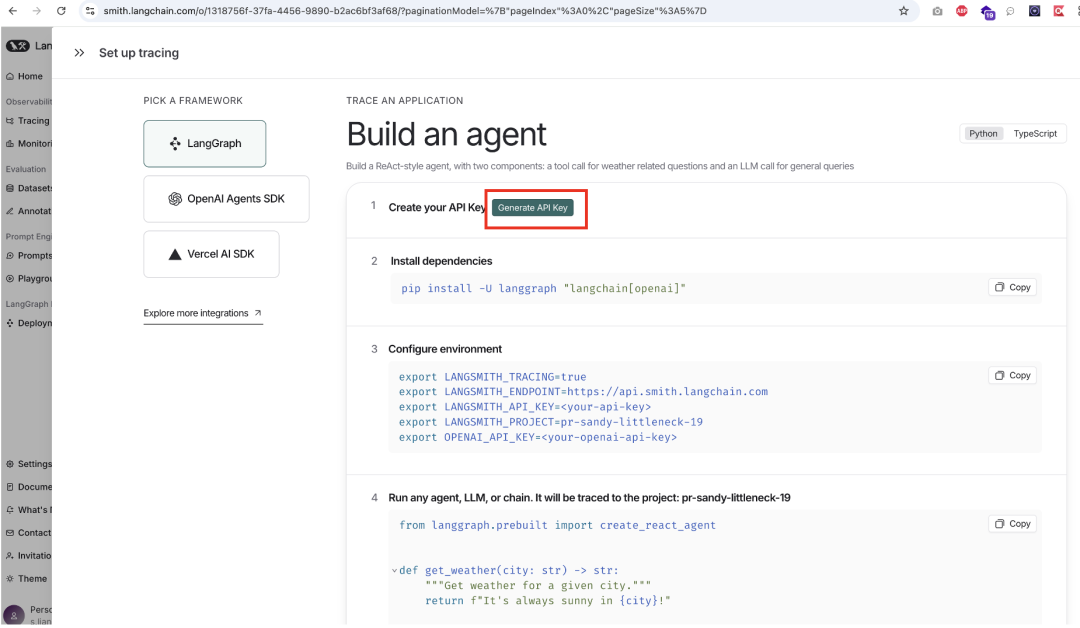
Task: Open Tracing in the sidebar
Action: tap(28, 121)
